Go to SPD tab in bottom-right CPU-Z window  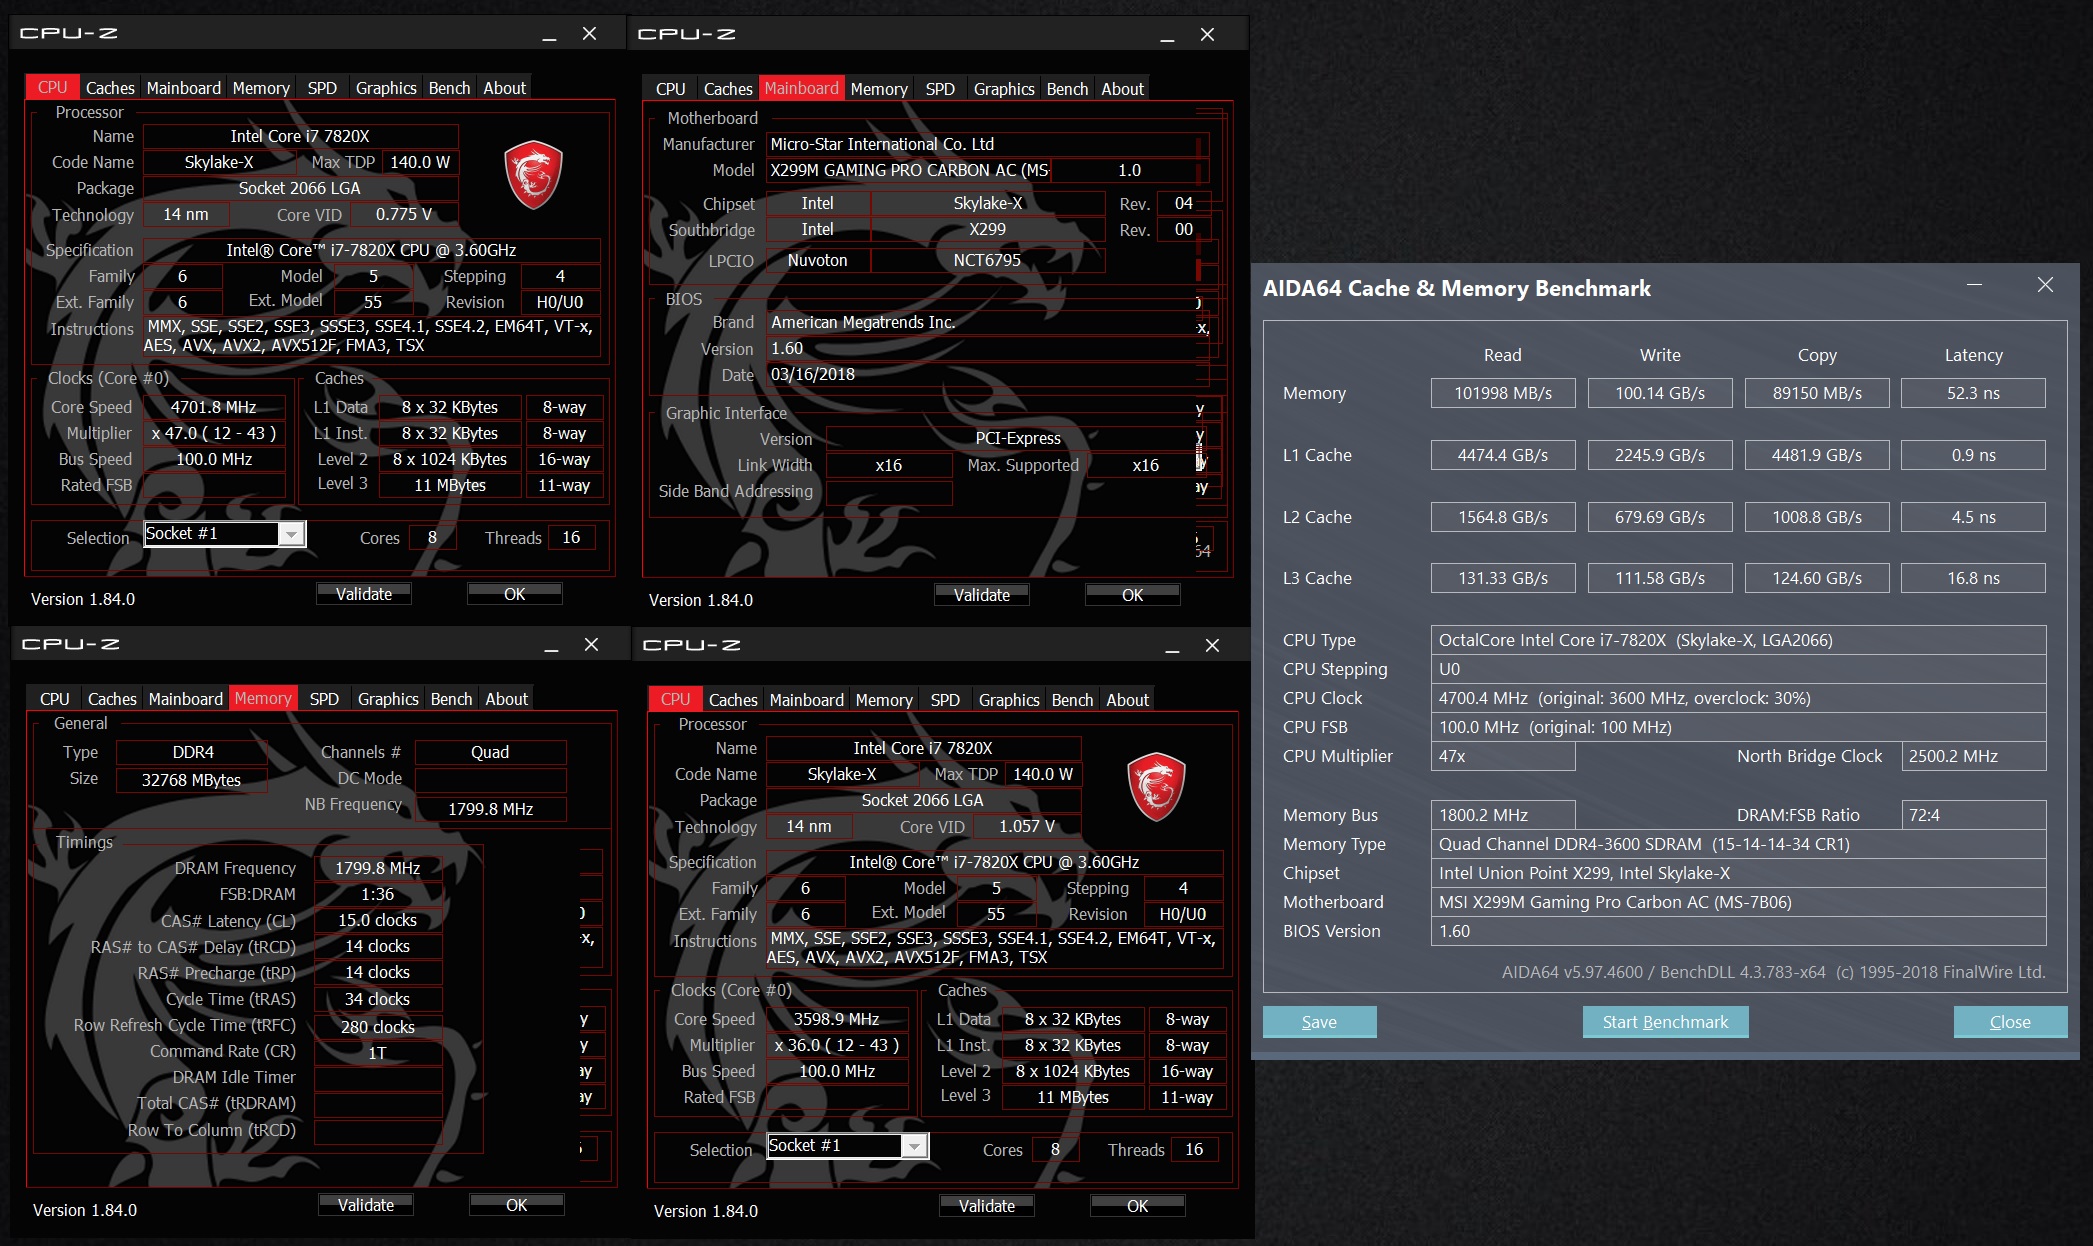(945, 700)
